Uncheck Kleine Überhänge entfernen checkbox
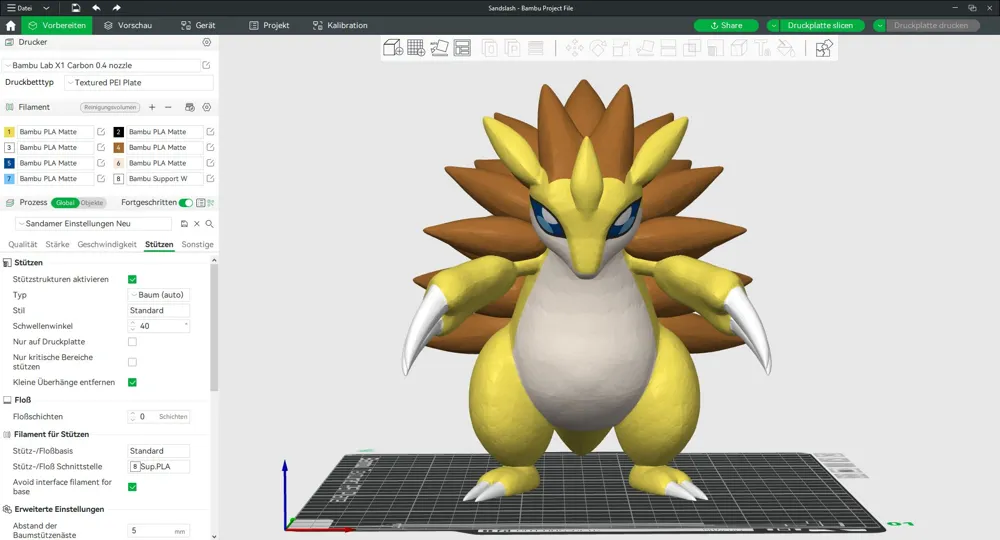Image resolution: width=1000 pixels, height=540 pixels. pos(132,383)
